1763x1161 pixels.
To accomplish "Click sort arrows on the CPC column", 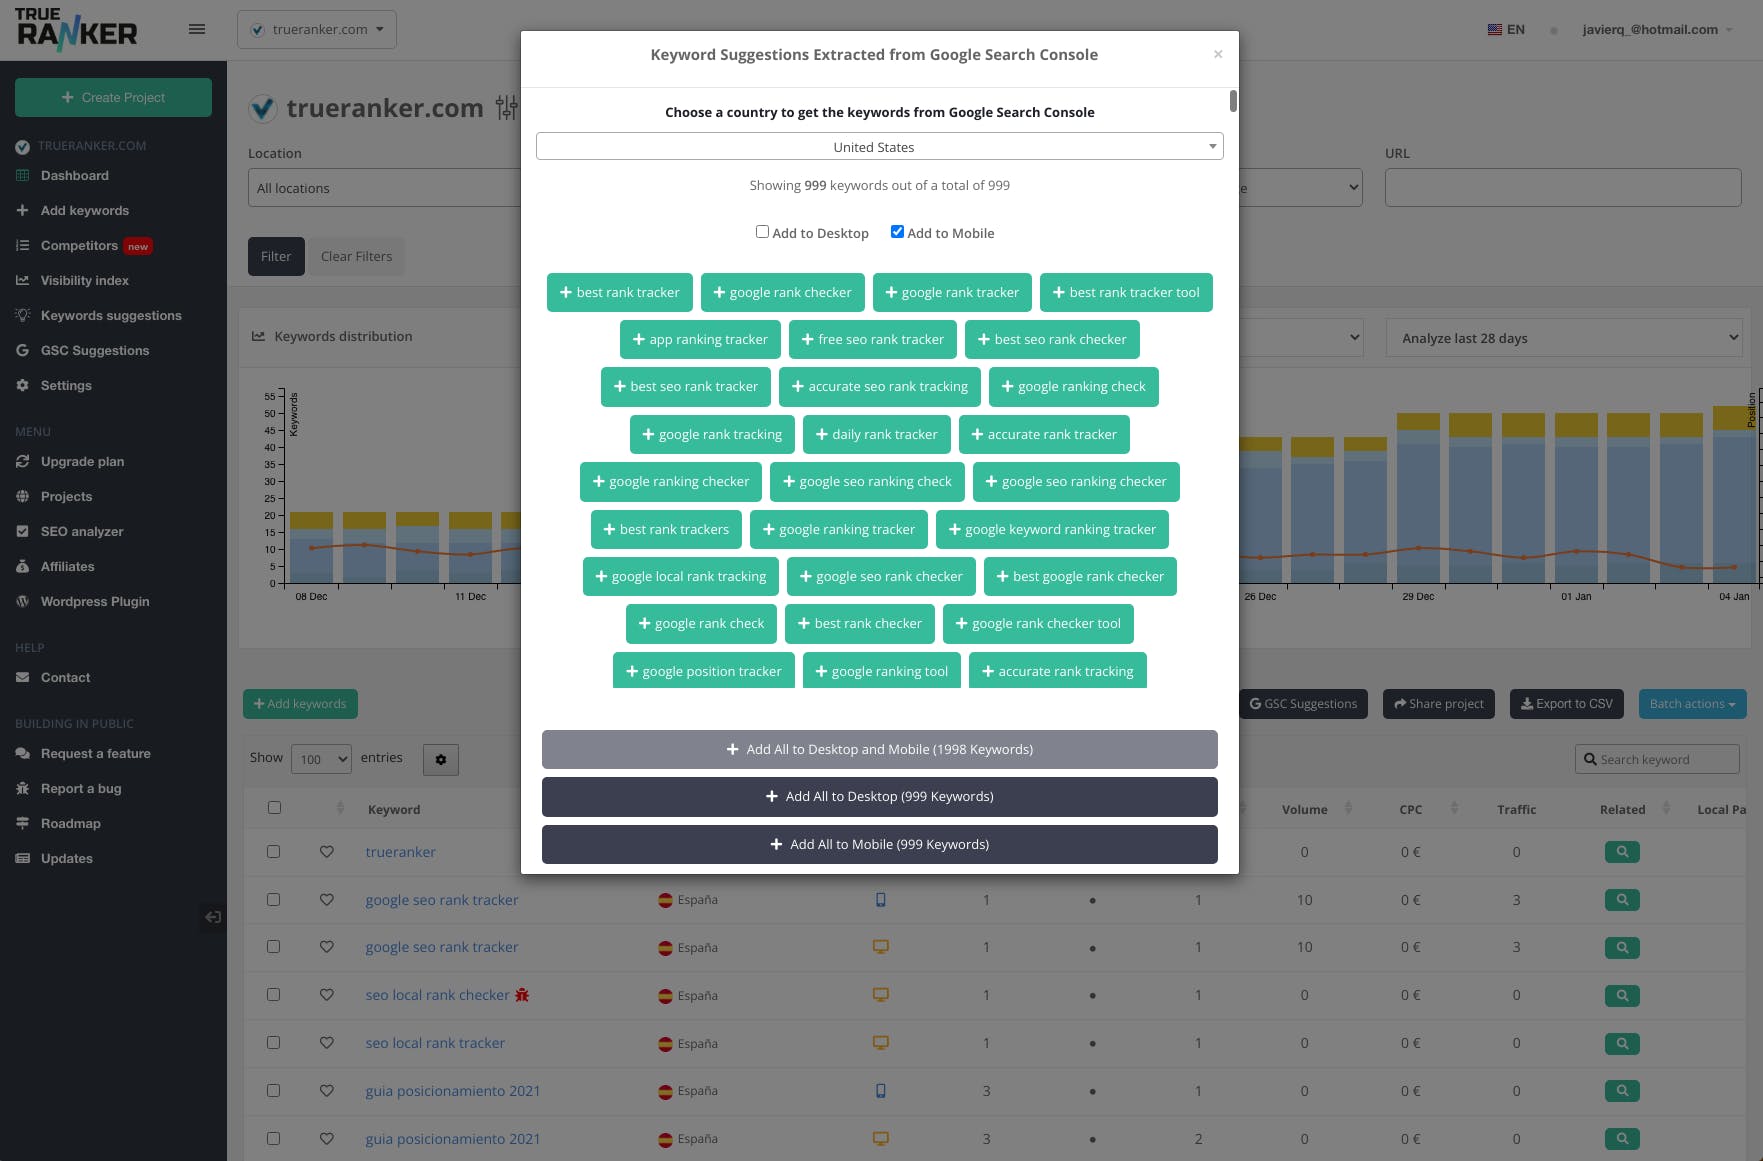I will coord(1454,808).
